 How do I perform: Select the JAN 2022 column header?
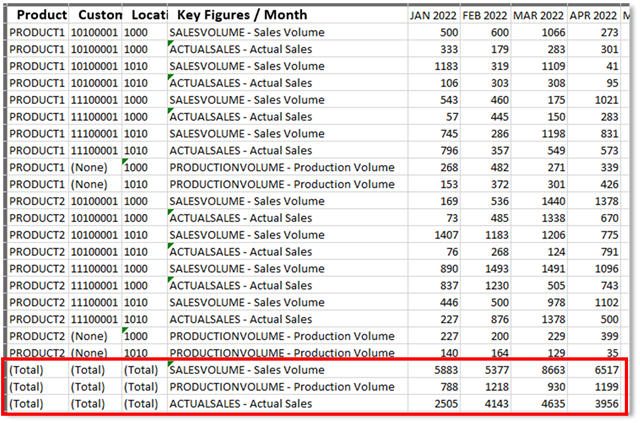point(435,16)
